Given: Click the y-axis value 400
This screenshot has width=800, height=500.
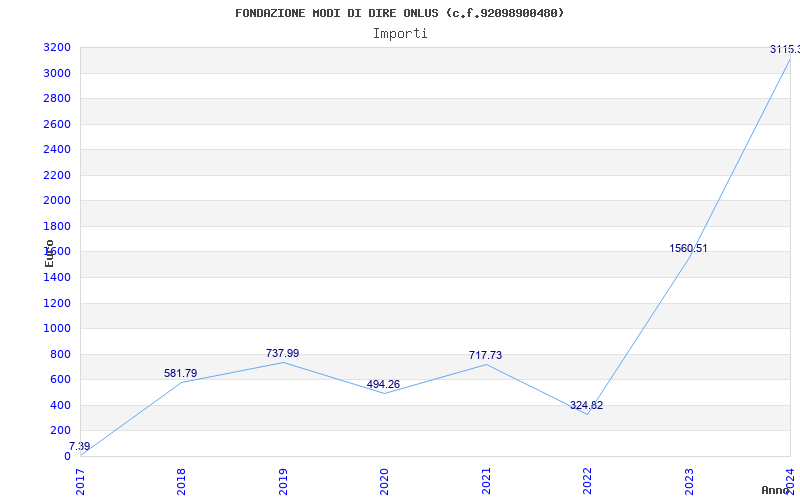Looking at the screenshot, I should pos(61,406).
